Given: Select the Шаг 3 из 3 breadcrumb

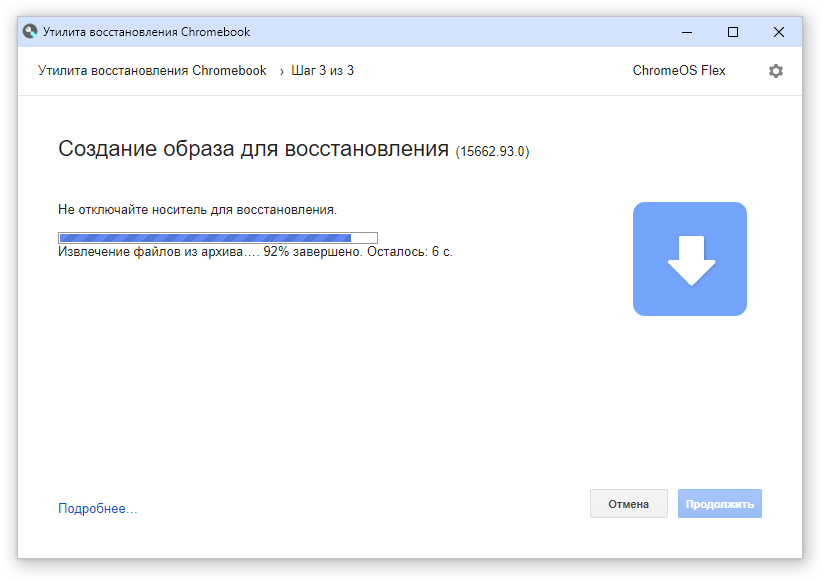Looking at the screenshot, I should 323,70.
